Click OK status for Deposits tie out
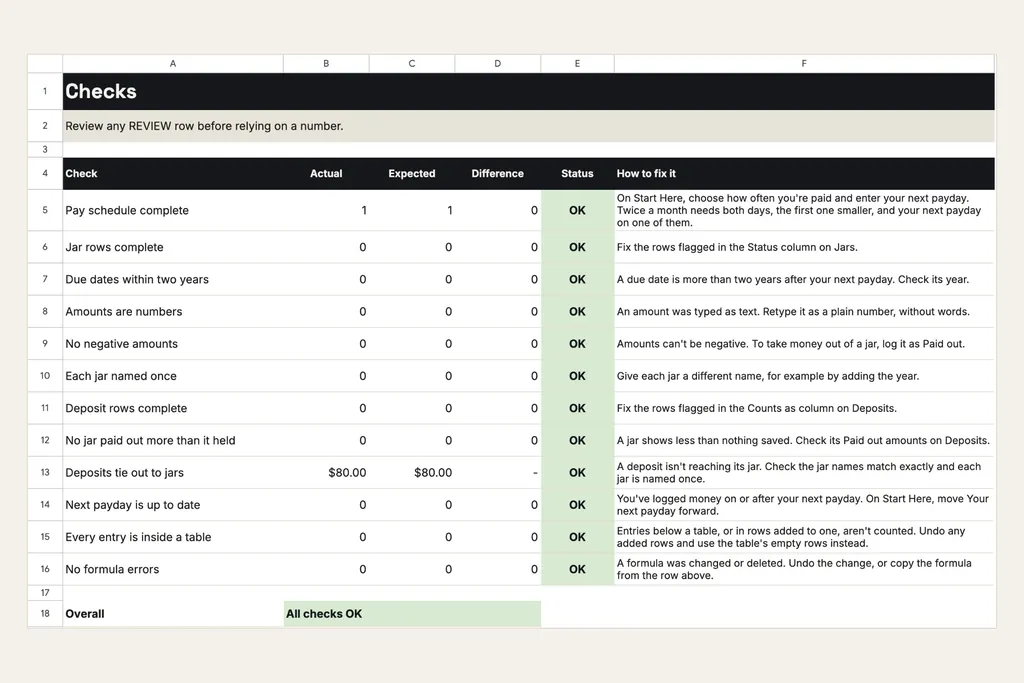 click(577, 472)
